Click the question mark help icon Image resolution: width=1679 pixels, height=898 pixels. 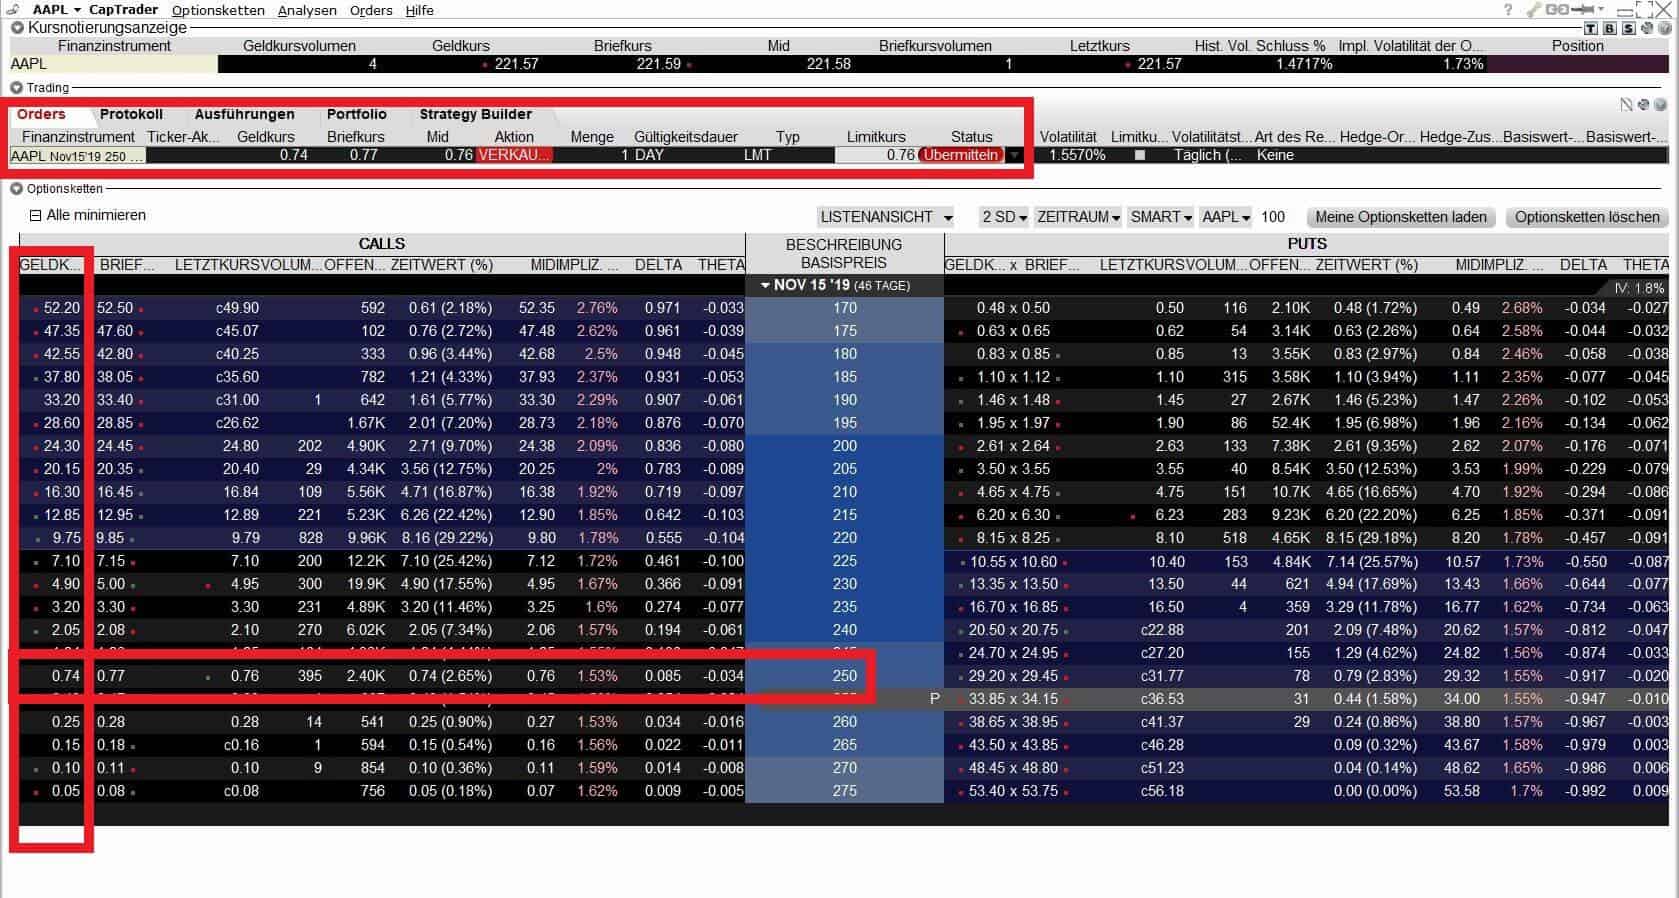[1508, 10]
